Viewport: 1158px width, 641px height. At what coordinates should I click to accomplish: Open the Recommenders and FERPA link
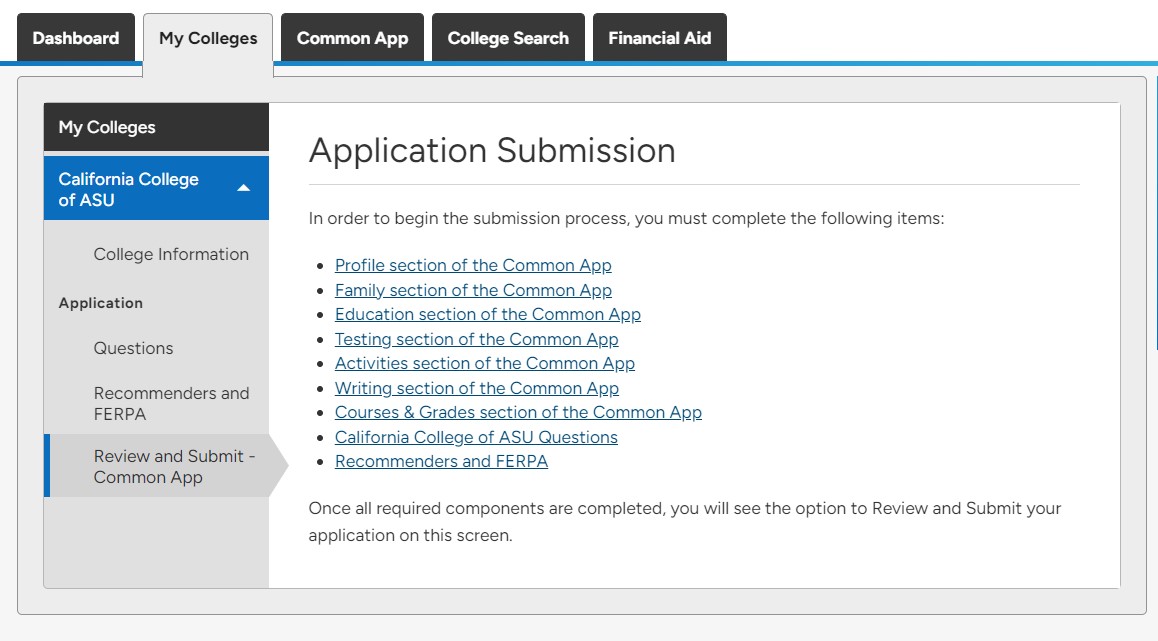click(441, 461)
